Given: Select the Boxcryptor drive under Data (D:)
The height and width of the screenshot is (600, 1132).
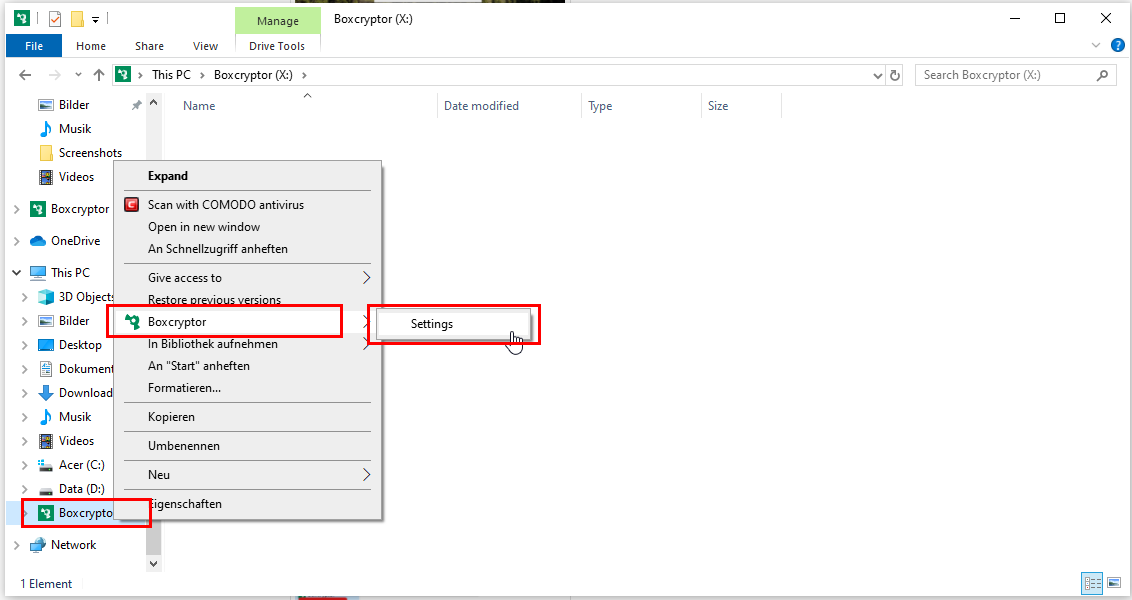Looking at the screenshot, I should click(x=85, y=513).
